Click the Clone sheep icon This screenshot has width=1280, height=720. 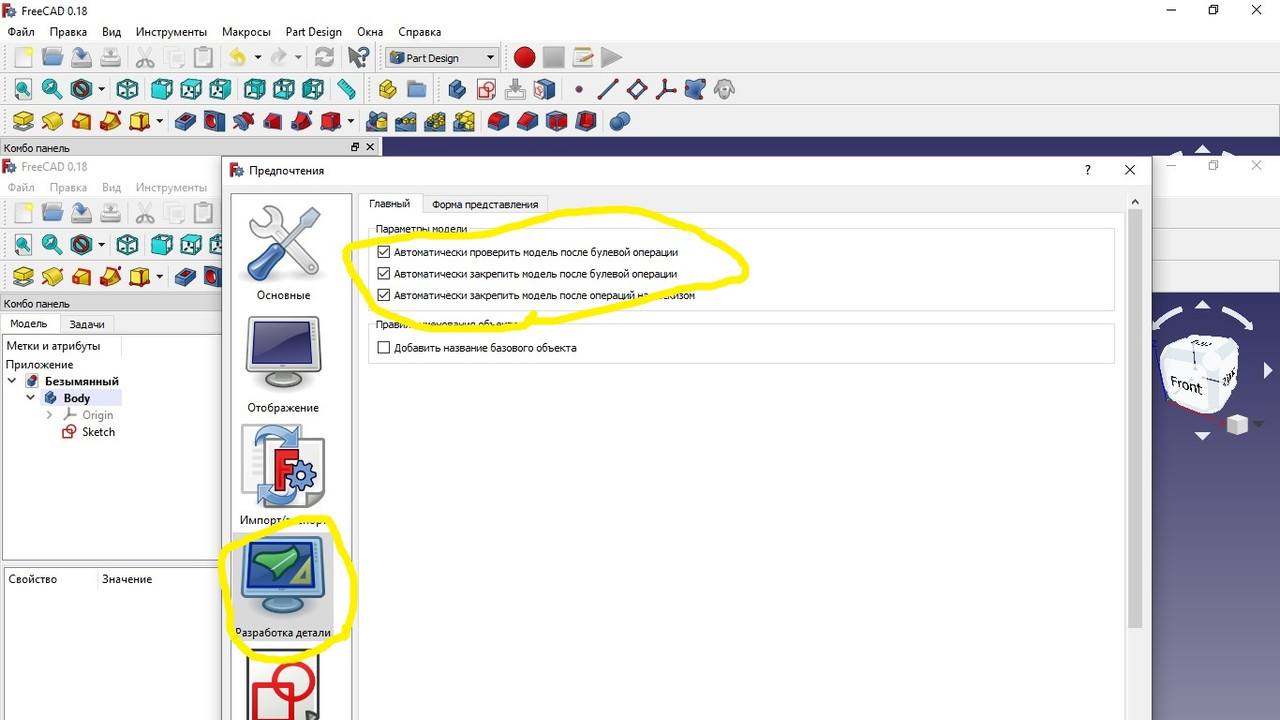click(725, 90)
